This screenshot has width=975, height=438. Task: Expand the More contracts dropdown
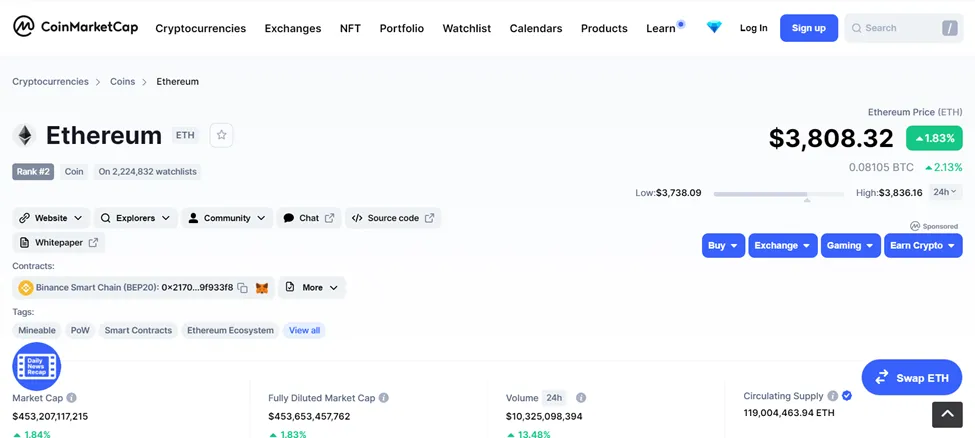click(312, 287)
